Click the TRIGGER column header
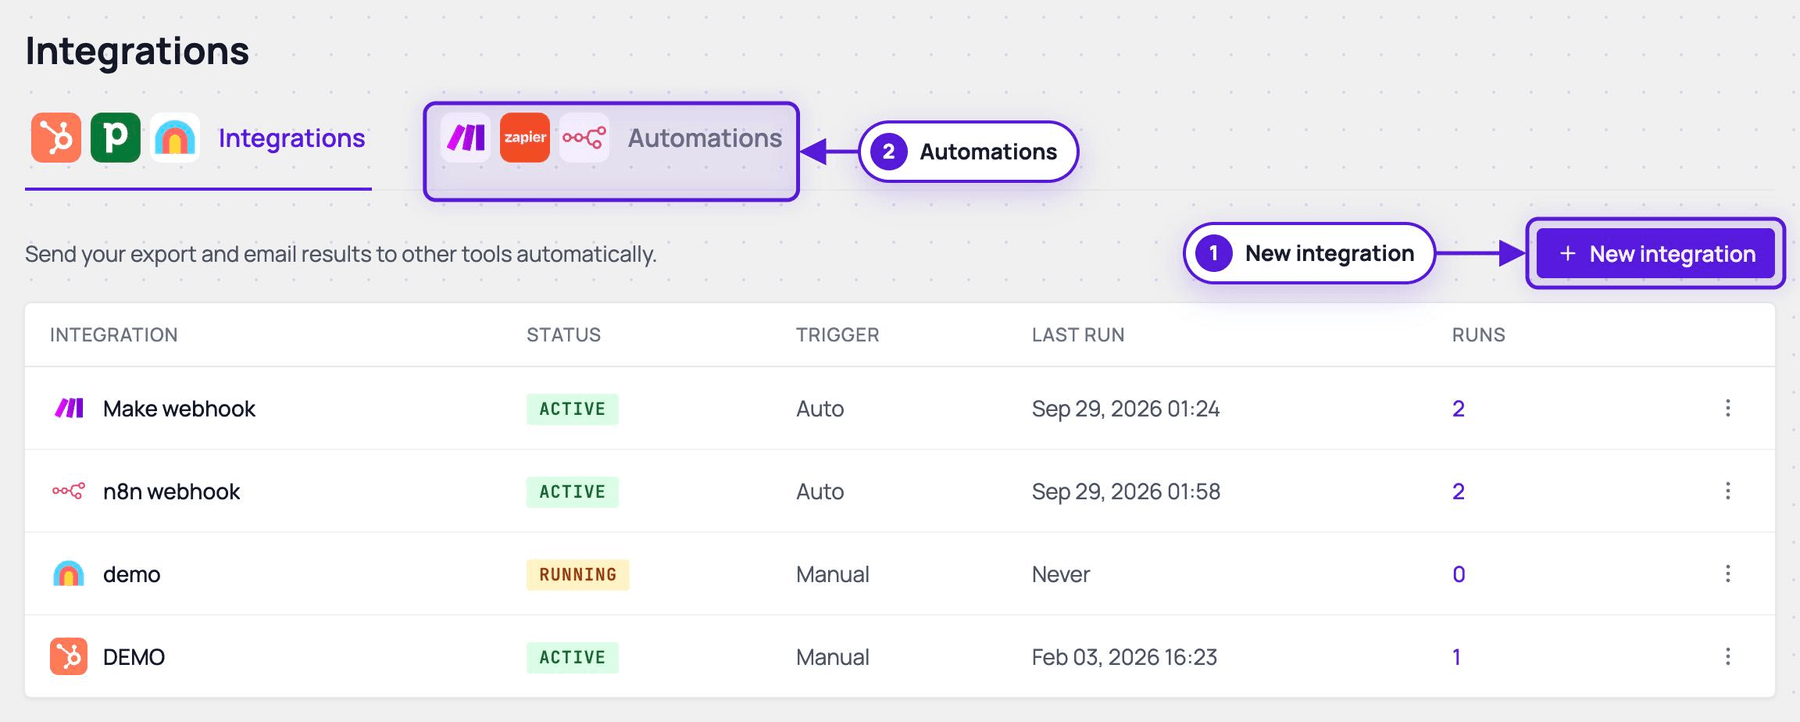The height and width of the screenshot is (722, 1800). coord(838,335)
